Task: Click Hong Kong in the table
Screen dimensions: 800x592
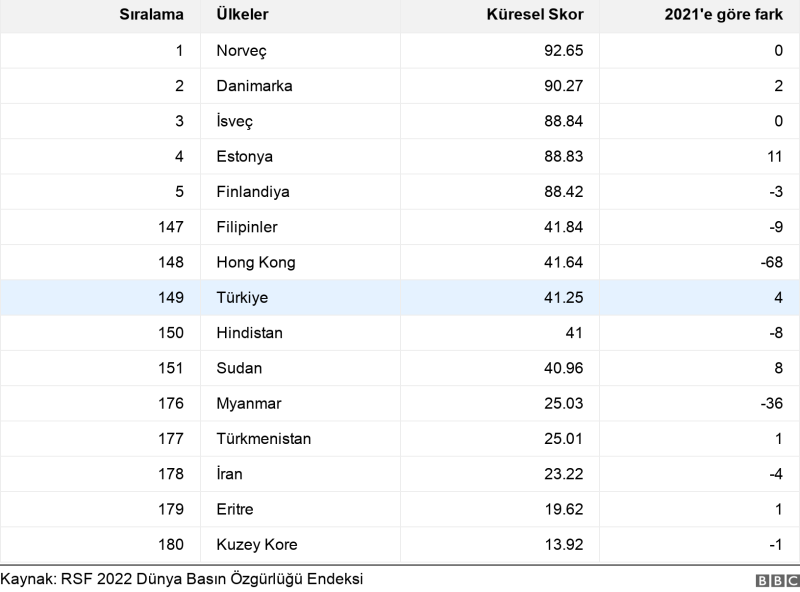Action: click(x=256, y=263)
